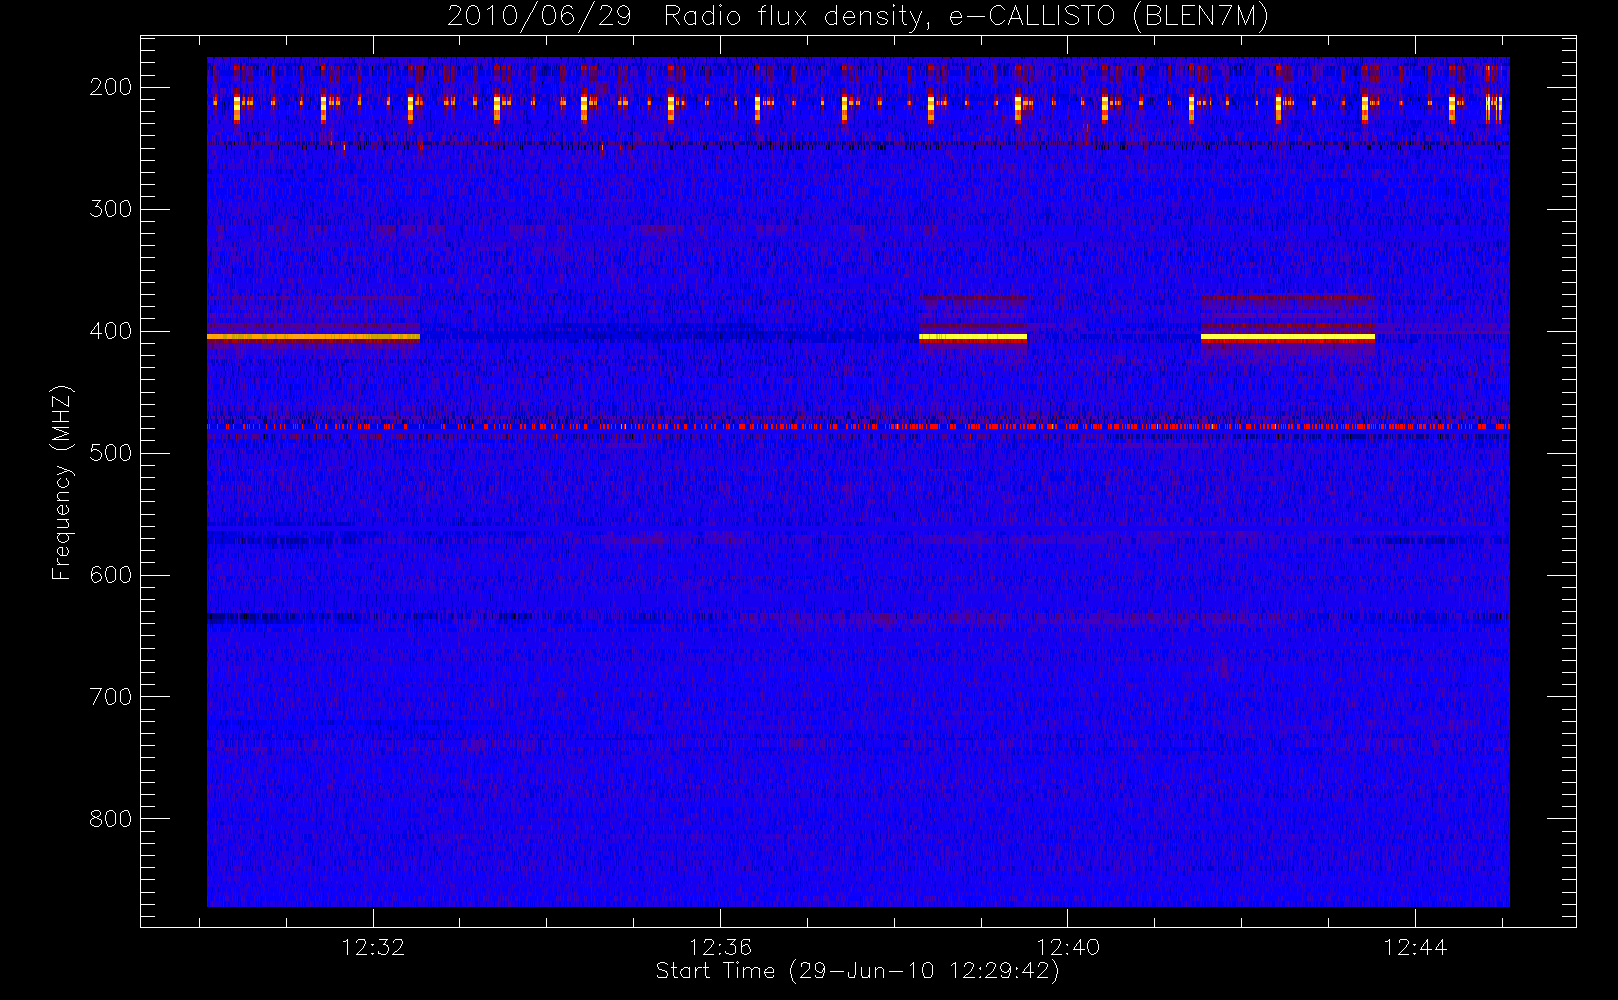
Task: Click the 12:36 time tick label
Action: point(720,947)
